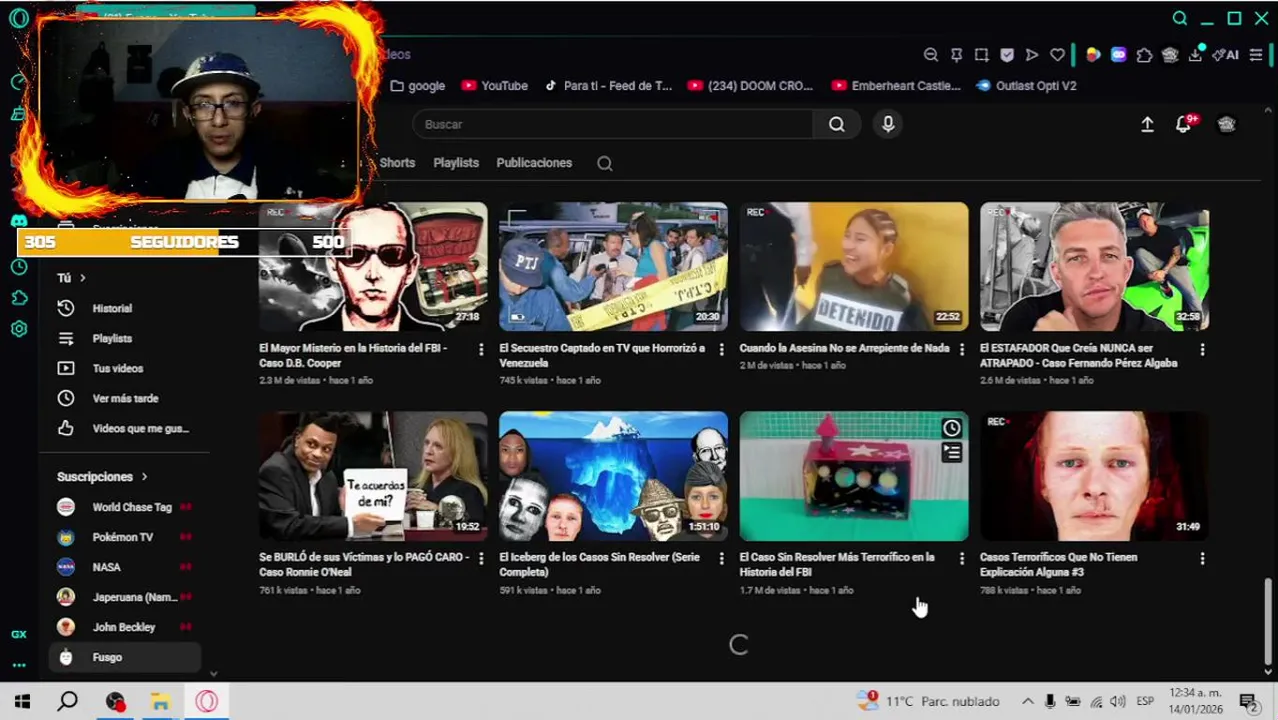The height and width of the screenshot is (720, 1278).
Task: Open options menu for 'Cuando la Asesina' video
Action: (962, 349)
